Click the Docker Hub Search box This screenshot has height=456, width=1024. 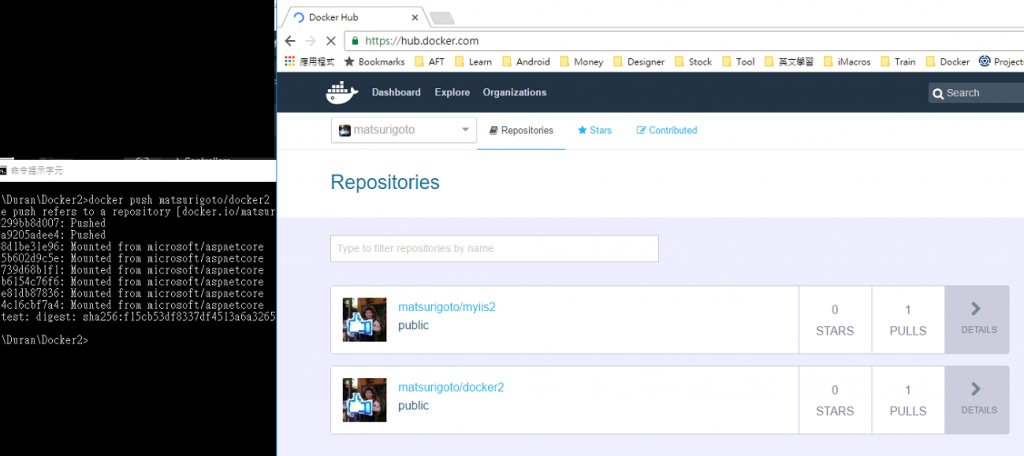976,93
